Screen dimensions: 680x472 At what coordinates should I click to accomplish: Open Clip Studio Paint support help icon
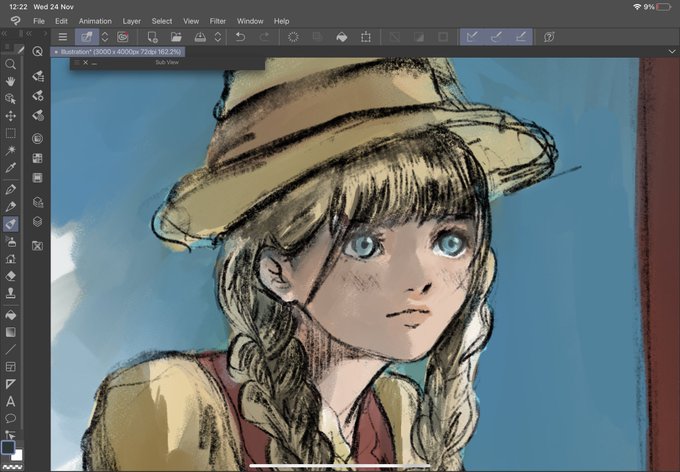tap(549, 37)
